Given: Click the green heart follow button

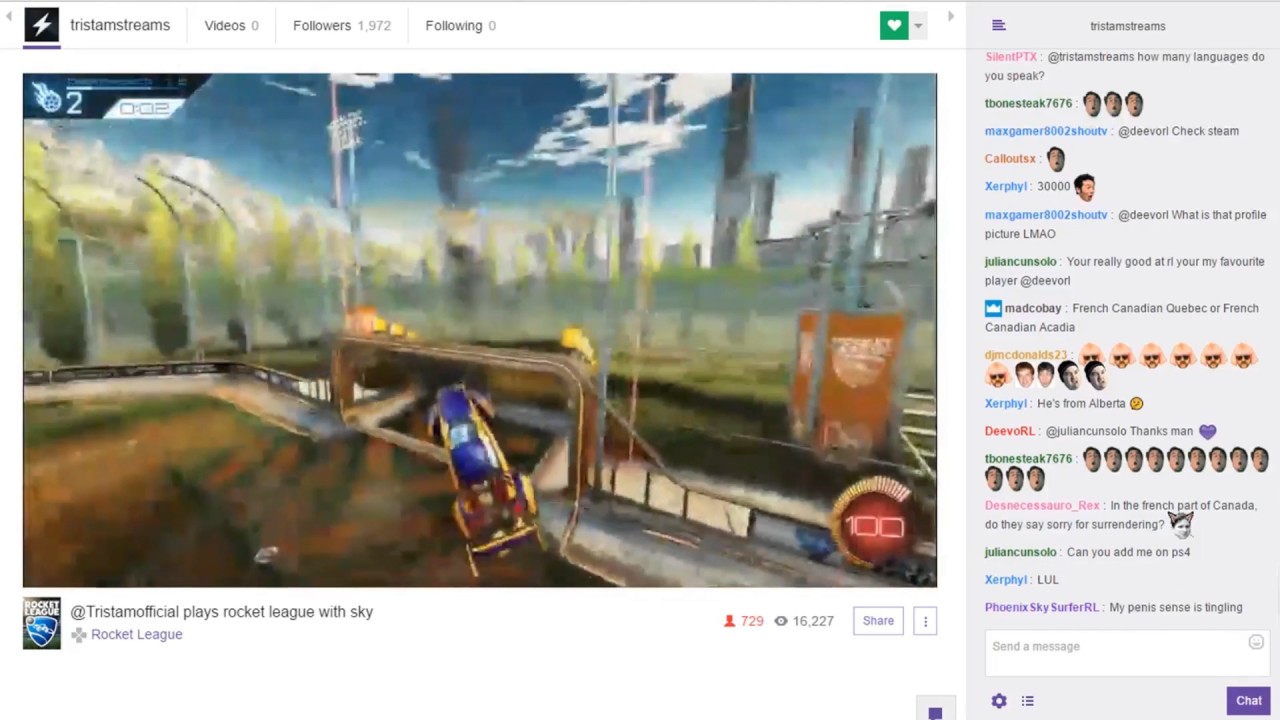Looking at the screenshot, I should (x=894, y=26).
